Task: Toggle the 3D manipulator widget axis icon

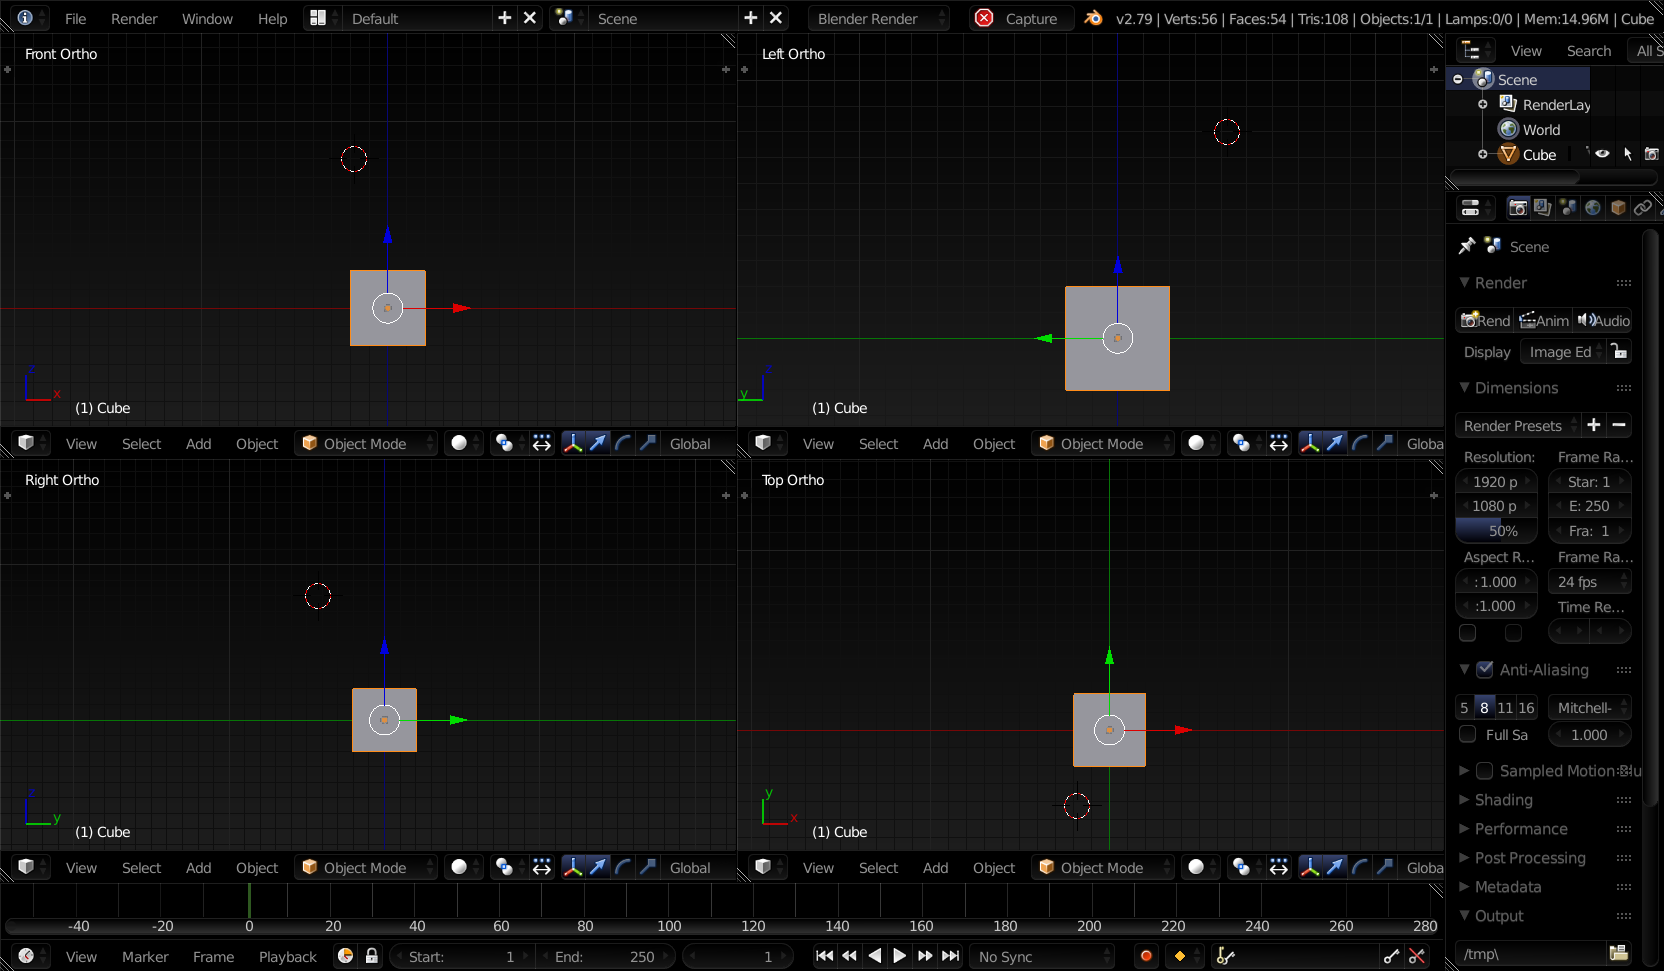Action: click(573, 443)
